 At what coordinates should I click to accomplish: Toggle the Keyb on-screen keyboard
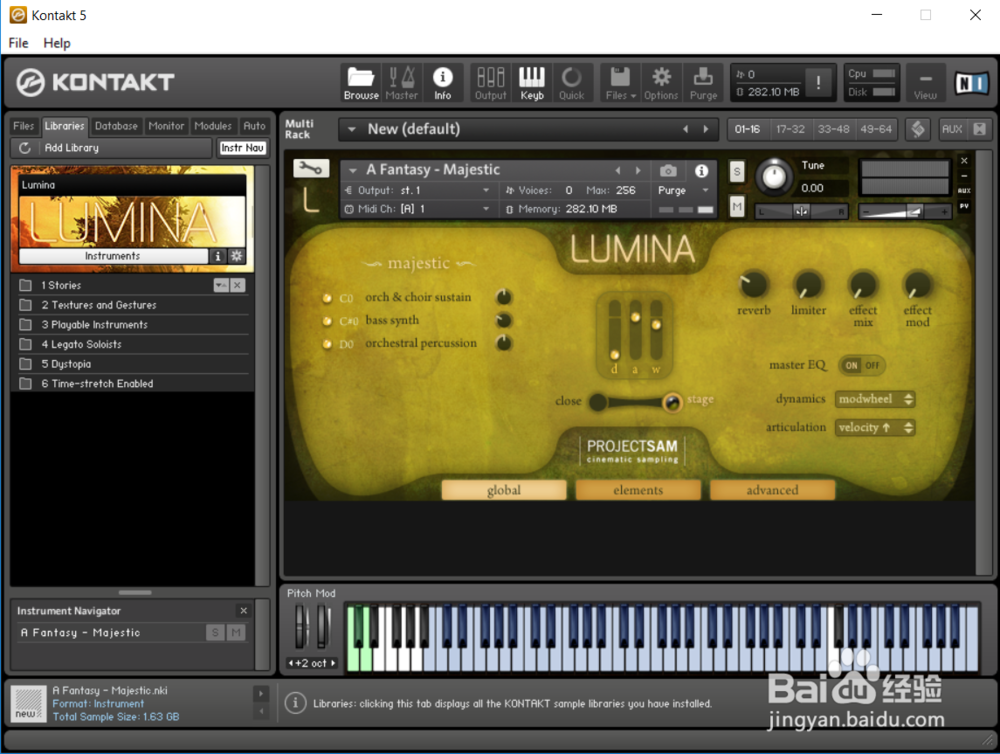(531, 83)
